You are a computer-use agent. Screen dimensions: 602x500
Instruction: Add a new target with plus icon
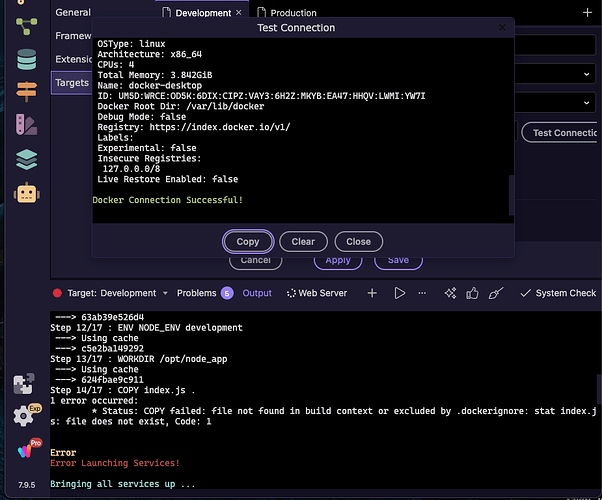[x=587, y=13]
